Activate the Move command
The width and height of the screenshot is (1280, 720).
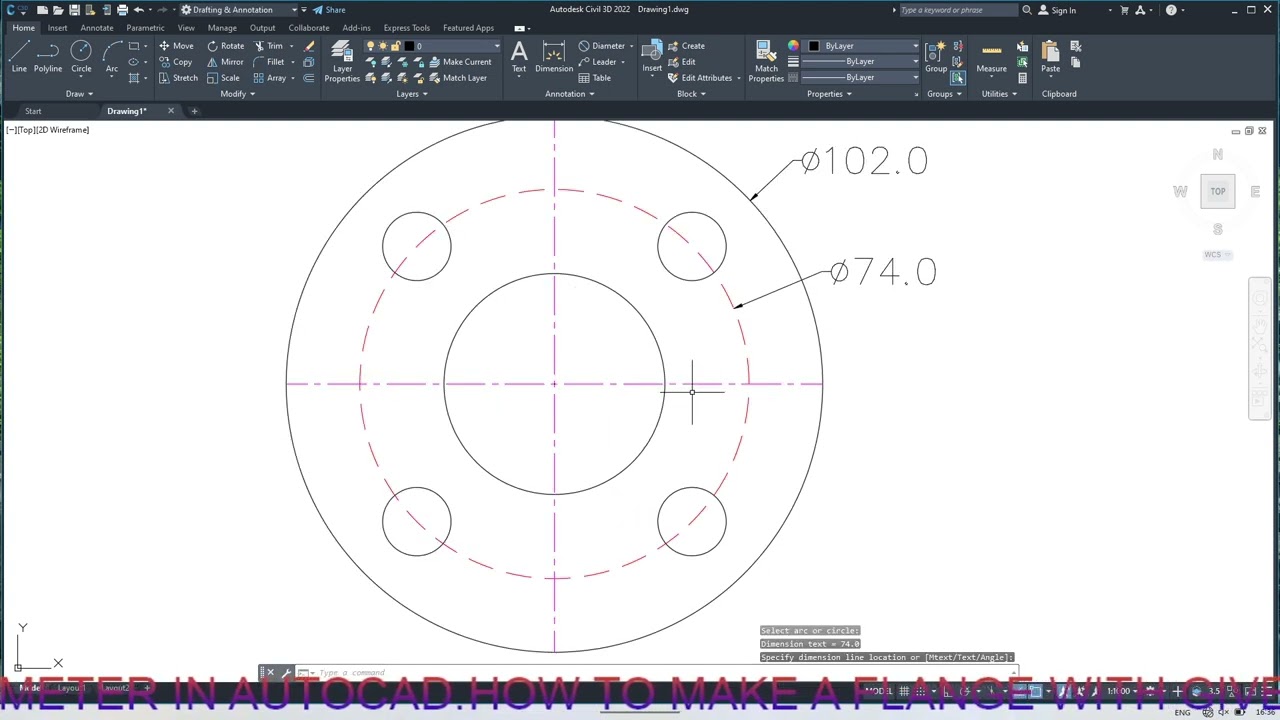176,46
